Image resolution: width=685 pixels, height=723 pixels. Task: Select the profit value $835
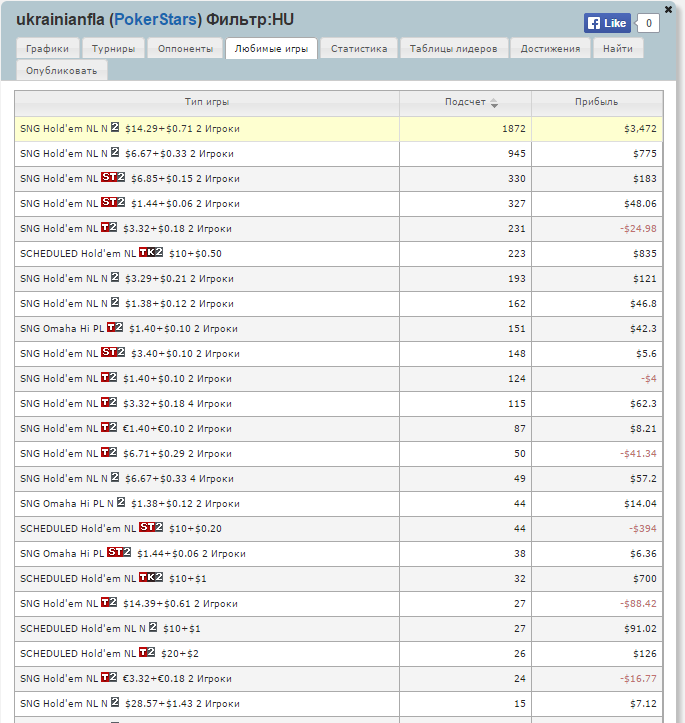(x=644, y=254)
